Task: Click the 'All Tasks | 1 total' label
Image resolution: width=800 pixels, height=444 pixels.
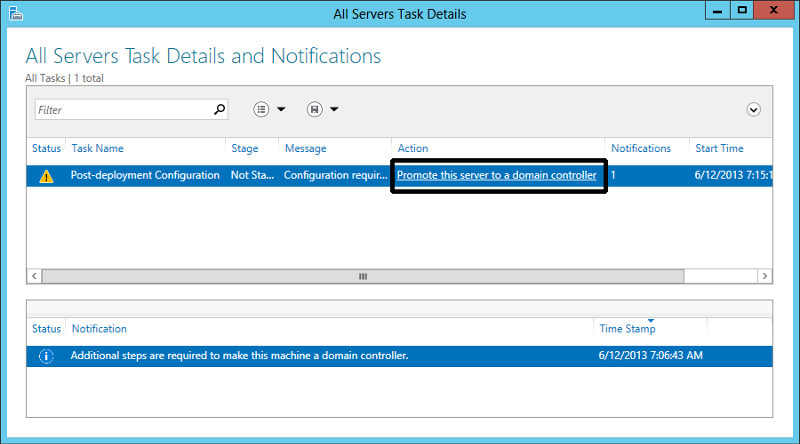Action: click(x=64, y=78)
